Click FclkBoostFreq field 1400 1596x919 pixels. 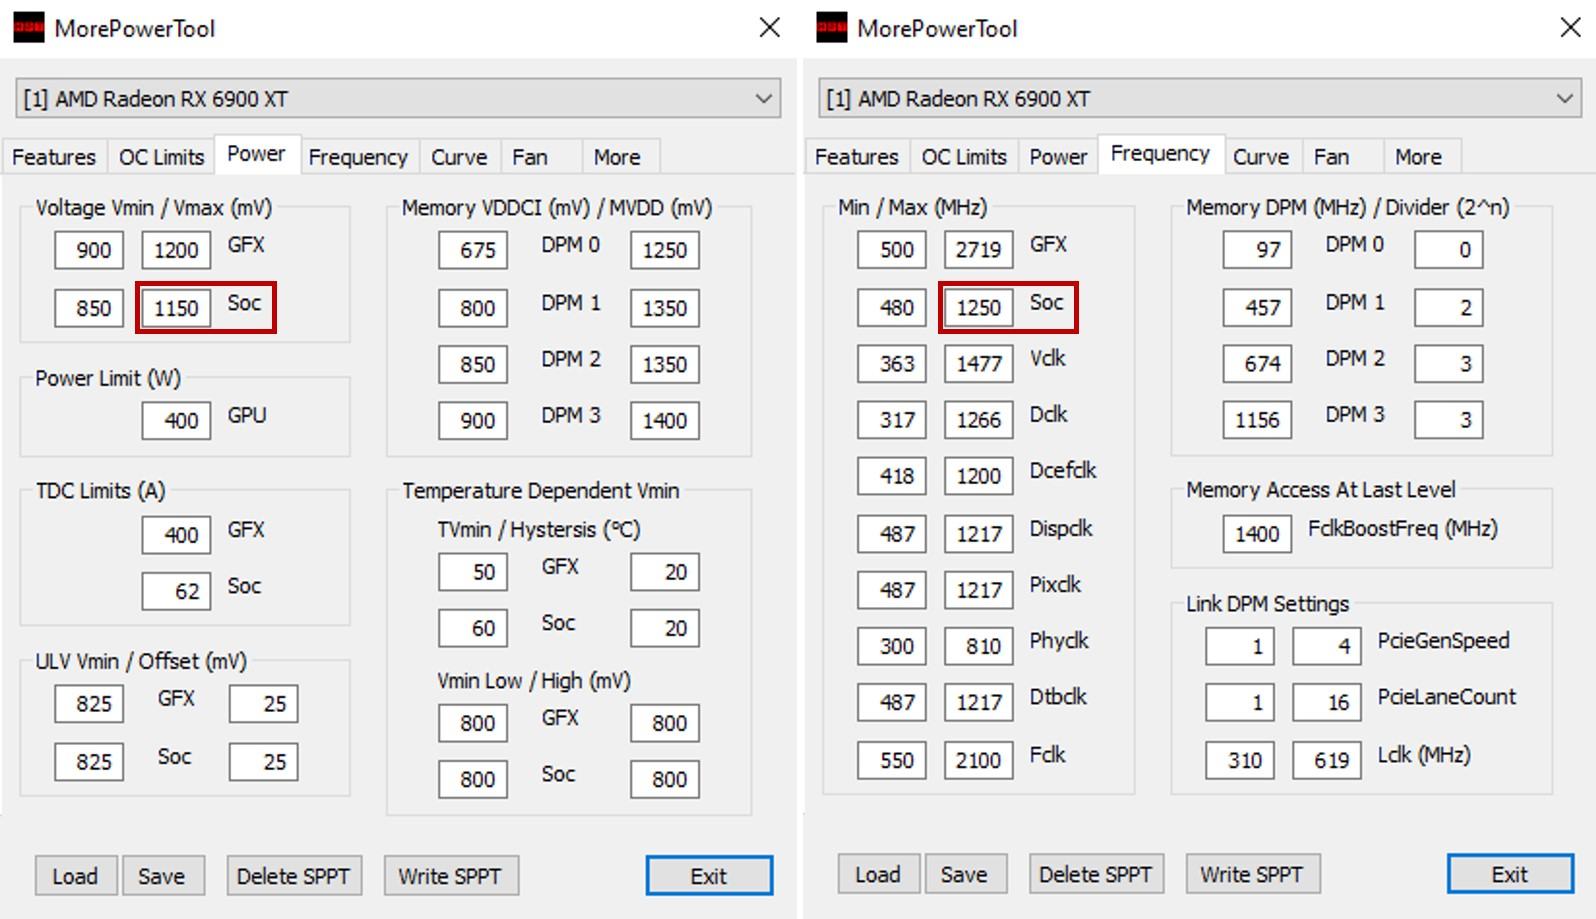pos(1257,534)
